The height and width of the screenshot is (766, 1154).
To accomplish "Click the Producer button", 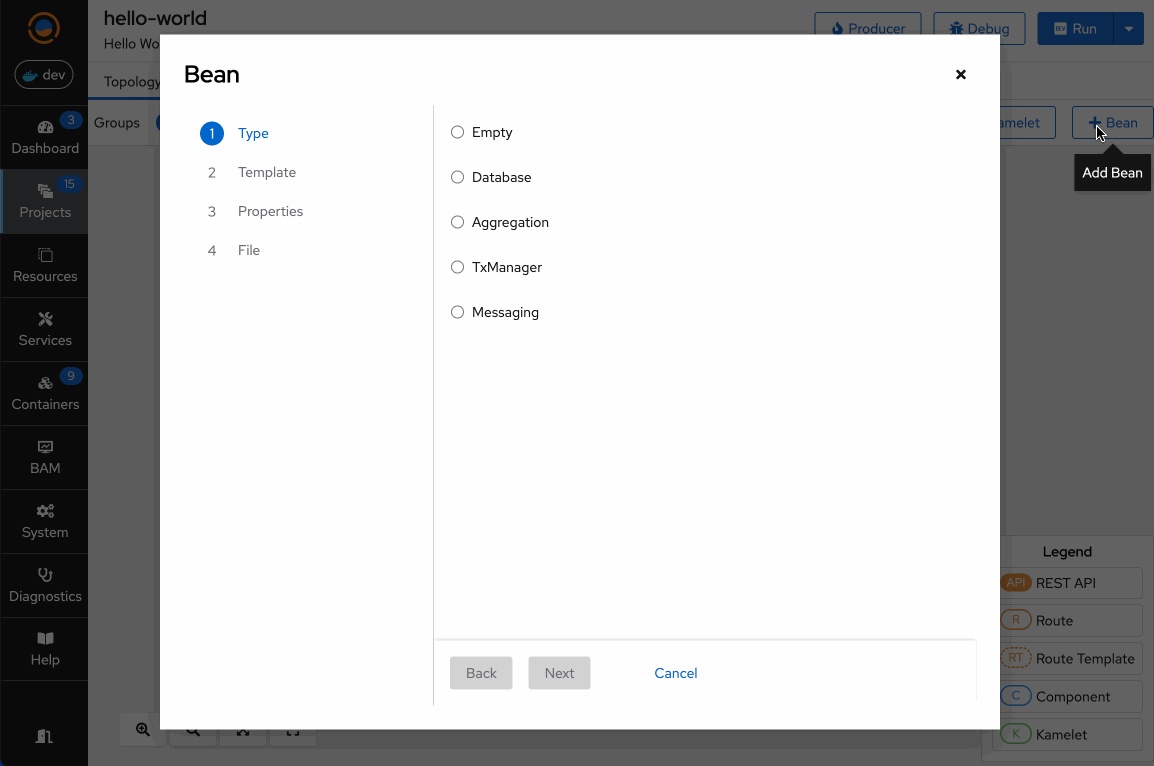I will point(868,29).
